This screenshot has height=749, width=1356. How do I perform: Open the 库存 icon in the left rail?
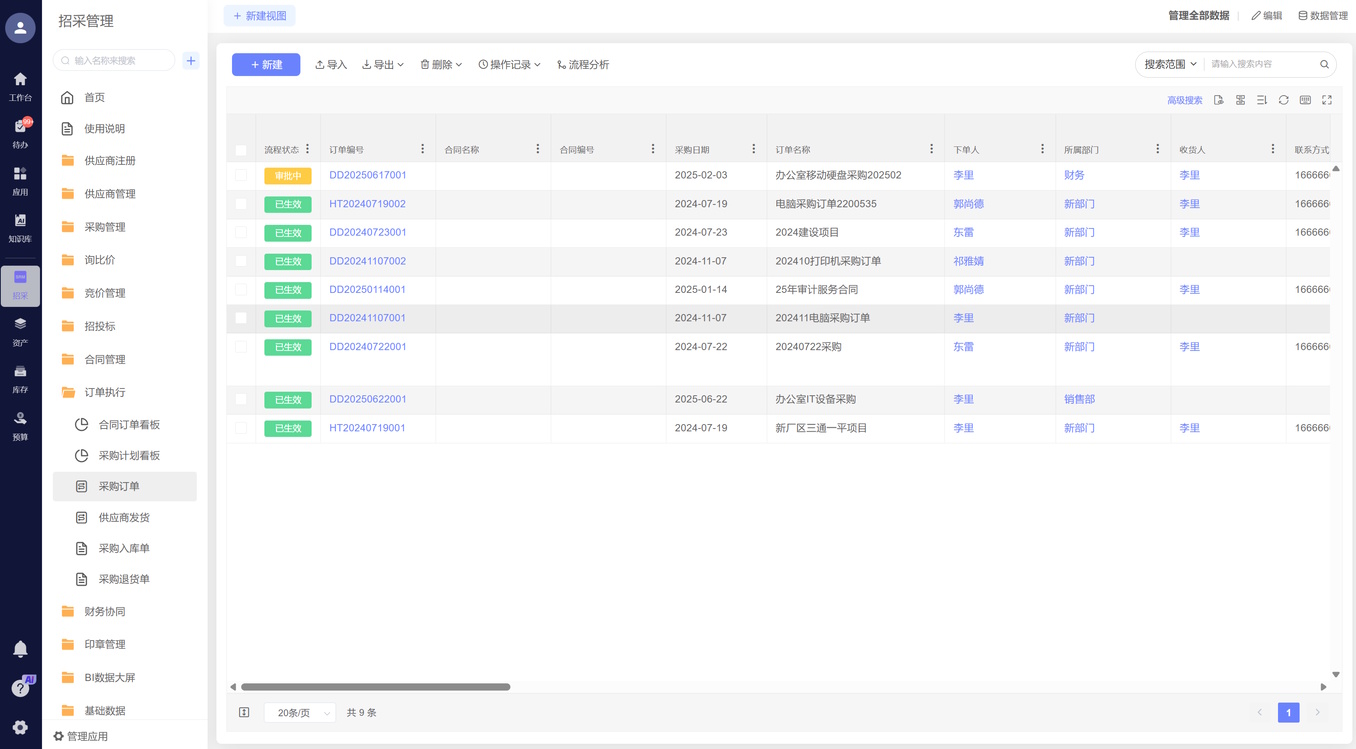point(20,378)
